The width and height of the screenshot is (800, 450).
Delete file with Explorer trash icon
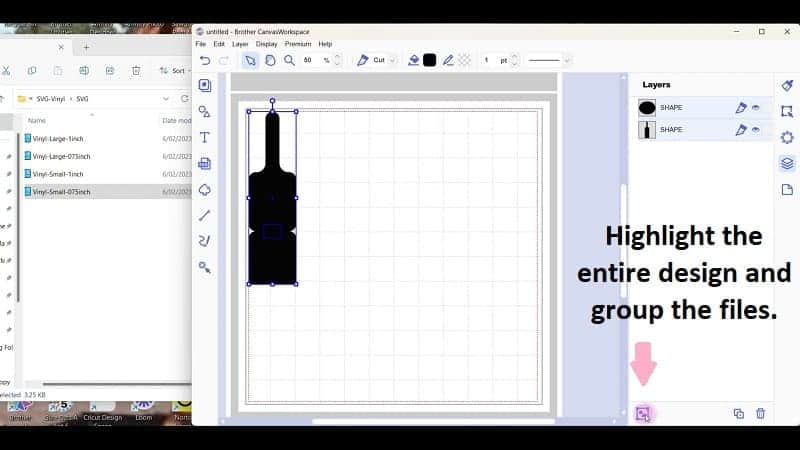tap(136, 71)
